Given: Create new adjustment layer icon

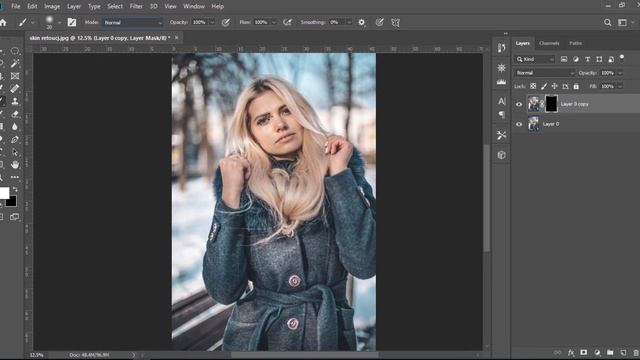Looking at the screenshot, I should (597, 352).
